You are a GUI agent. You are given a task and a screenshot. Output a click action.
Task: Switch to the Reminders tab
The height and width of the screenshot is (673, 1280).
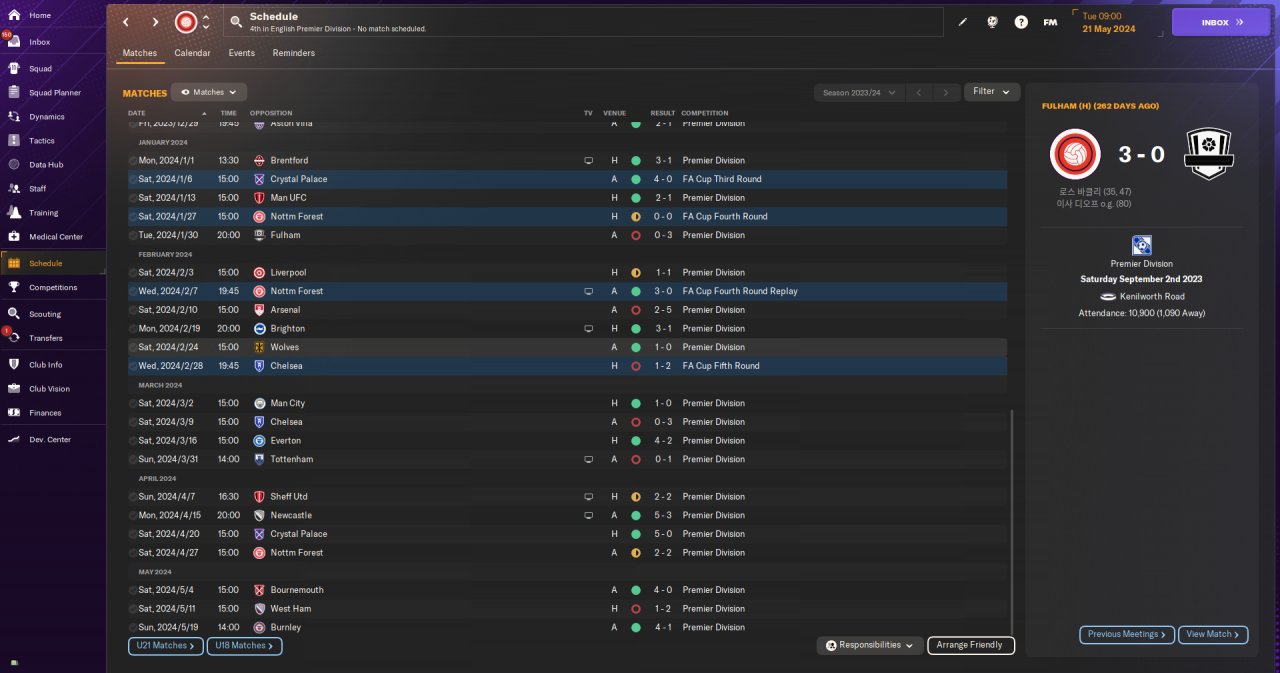tap(294, 53)
